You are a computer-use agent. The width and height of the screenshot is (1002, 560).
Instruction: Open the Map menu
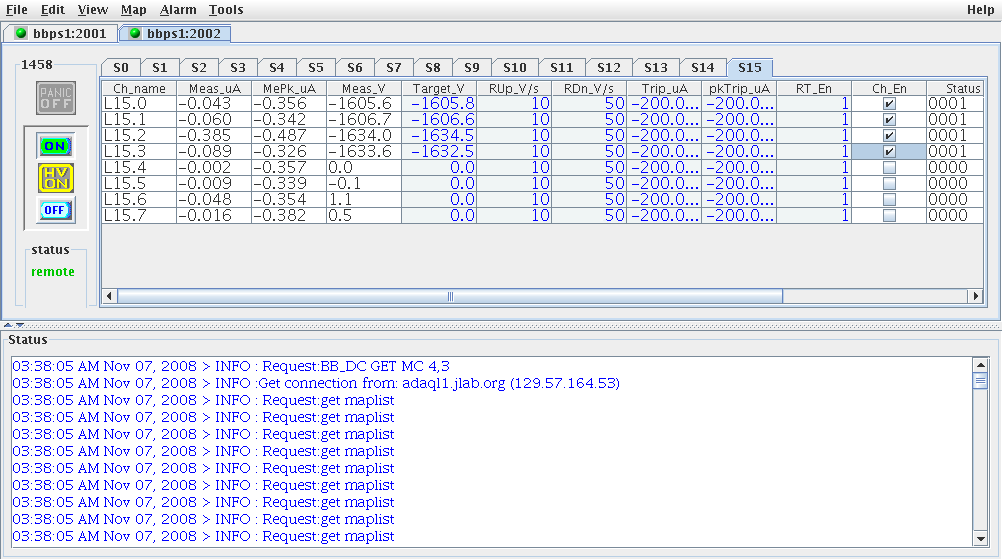click(x=134, y=10)
